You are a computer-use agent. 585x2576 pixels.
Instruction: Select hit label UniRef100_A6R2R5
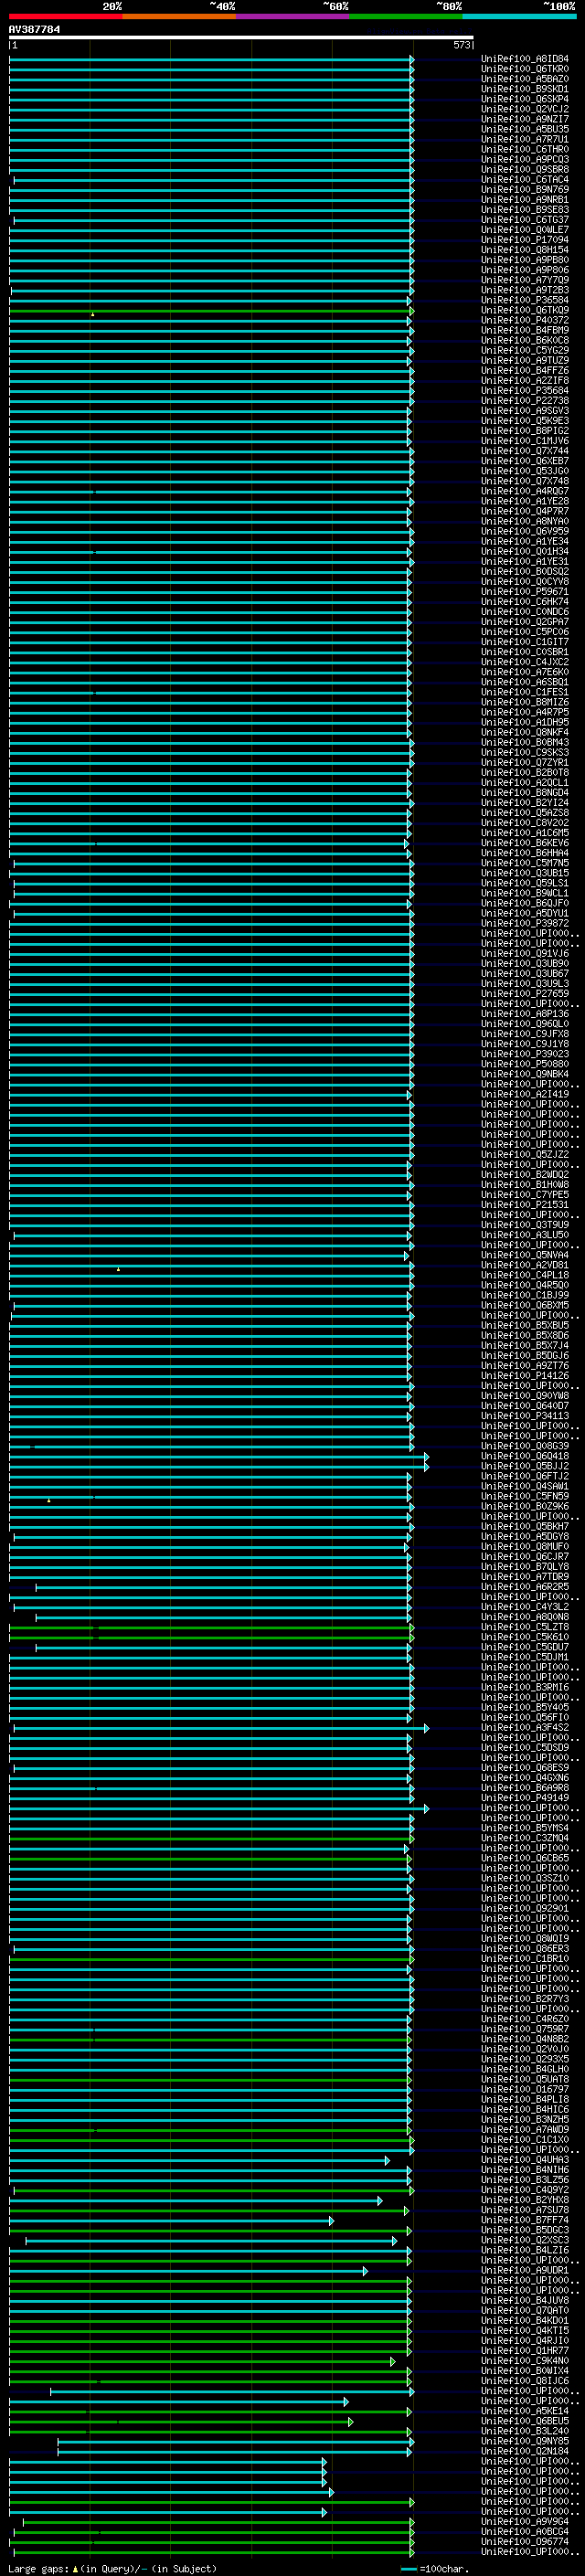tap(525, 1587)
